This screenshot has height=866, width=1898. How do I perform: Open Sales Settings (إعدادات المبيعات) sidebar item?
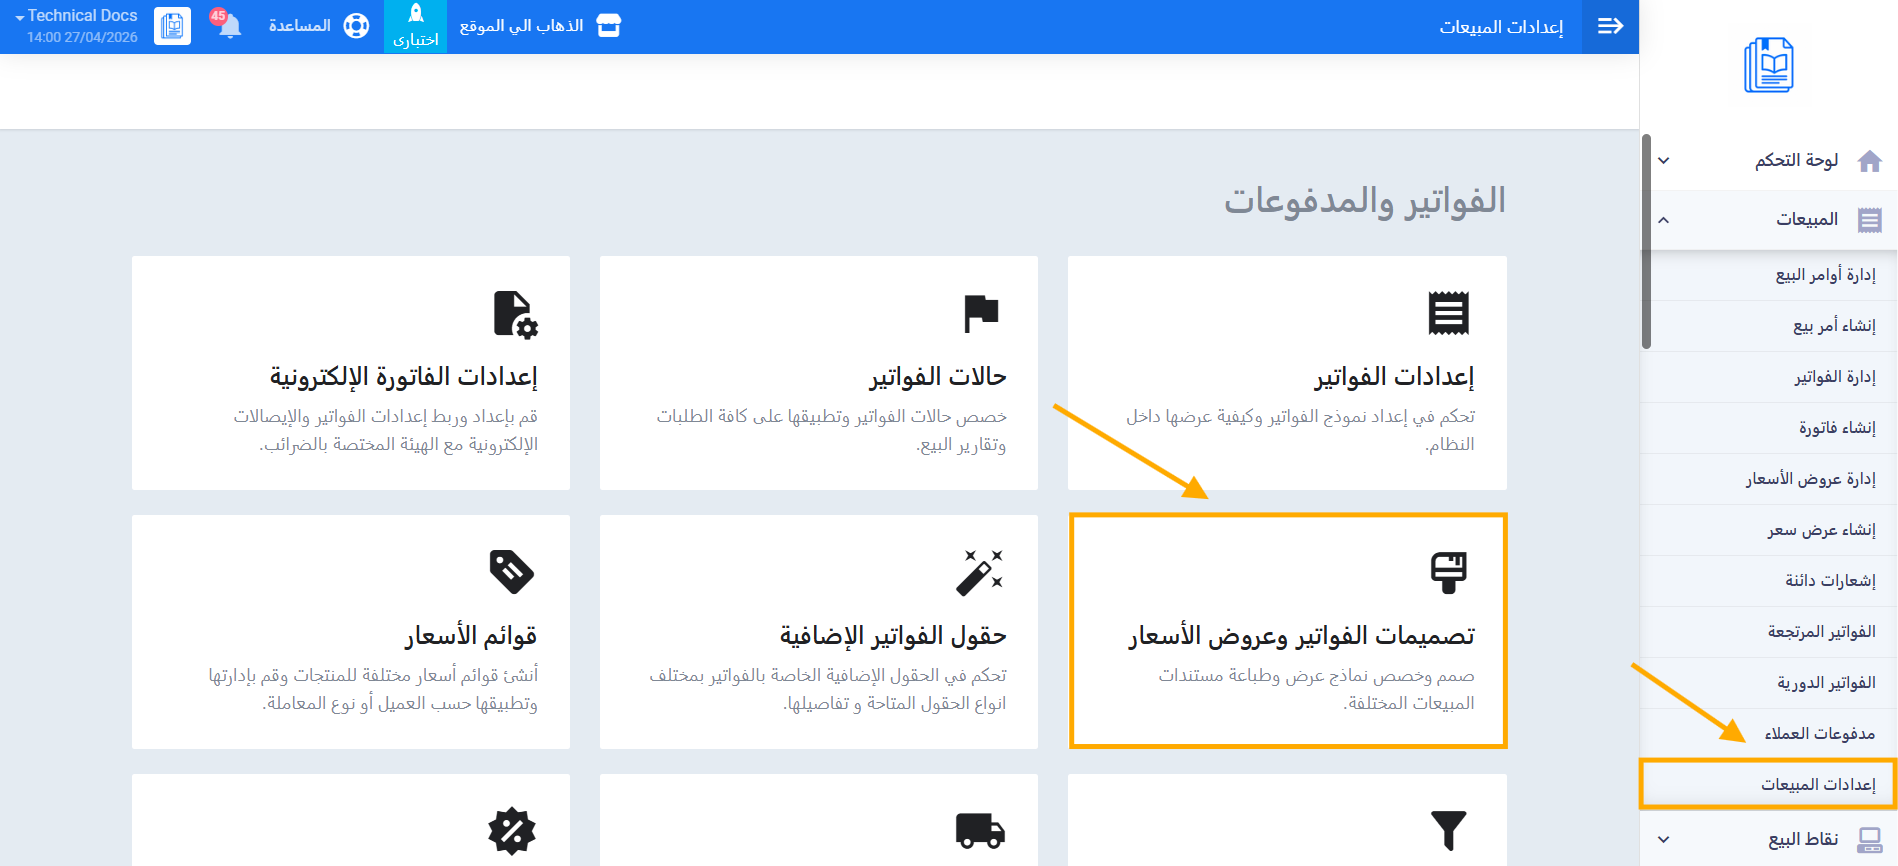[x=1817, y=785]
